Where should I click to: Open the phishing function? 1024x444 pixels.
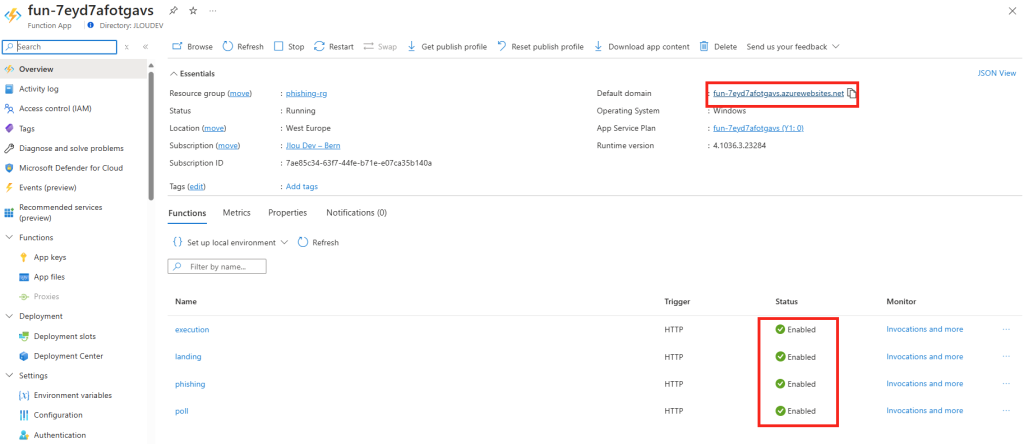tap(190, 384)
